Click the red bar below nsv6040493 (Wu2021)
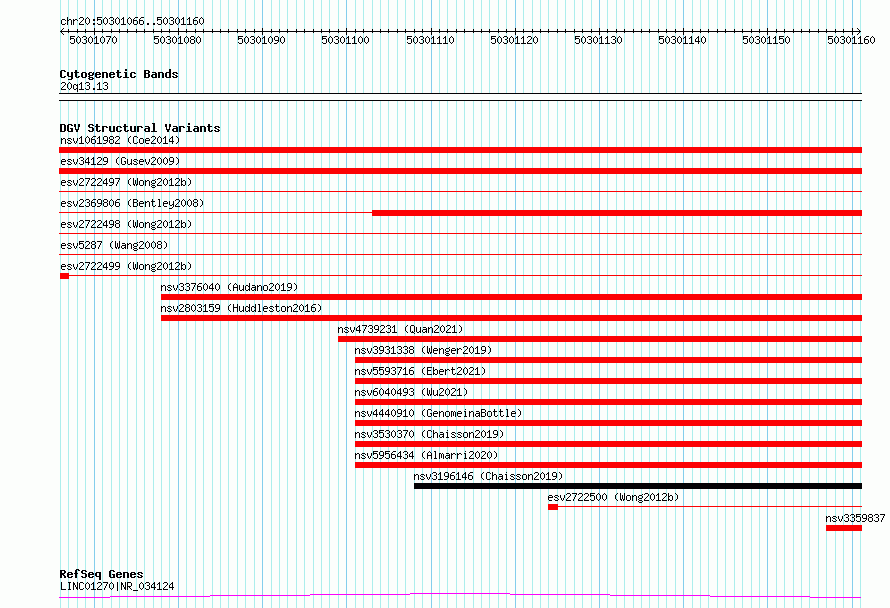 coord(608,402)
